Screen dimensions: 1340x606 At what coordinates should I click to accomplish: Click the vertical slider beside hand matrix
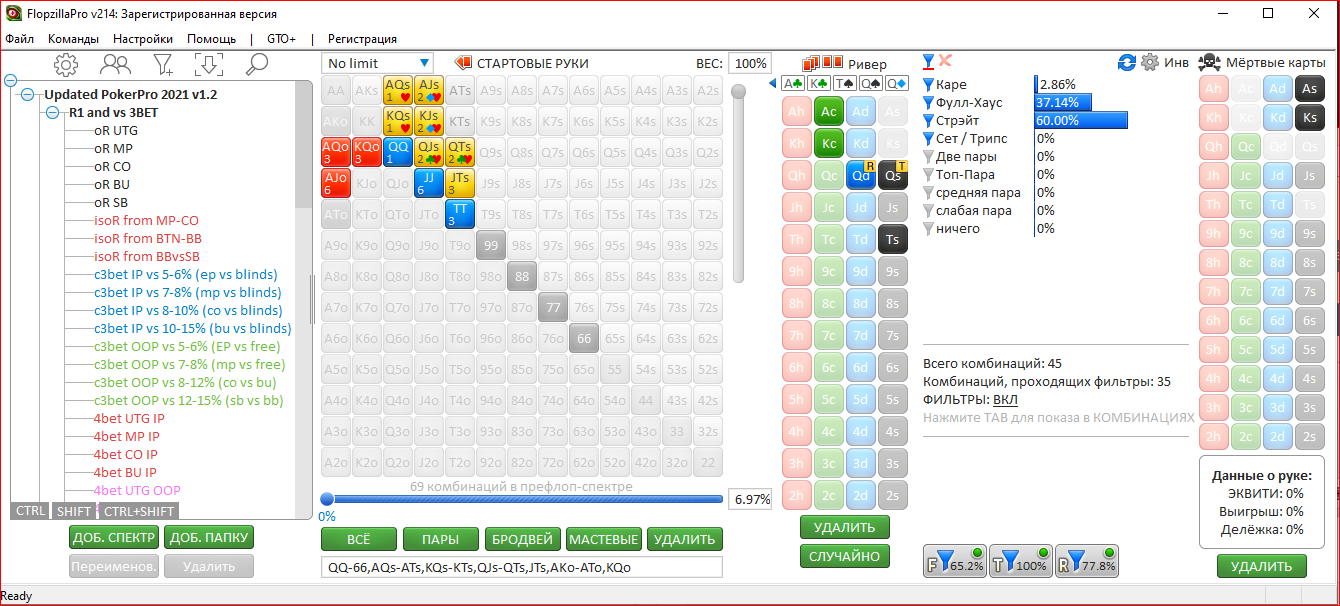[x=739, y=182]
